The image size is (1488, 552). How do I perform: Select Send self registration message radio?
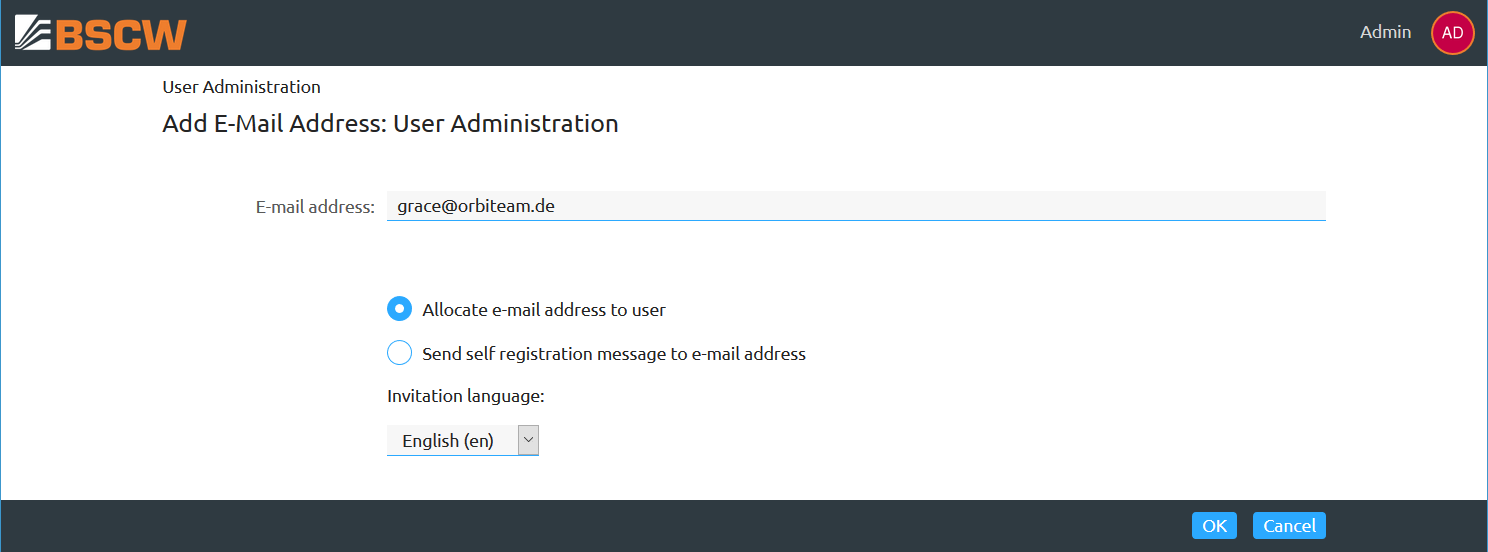(399, 353)
